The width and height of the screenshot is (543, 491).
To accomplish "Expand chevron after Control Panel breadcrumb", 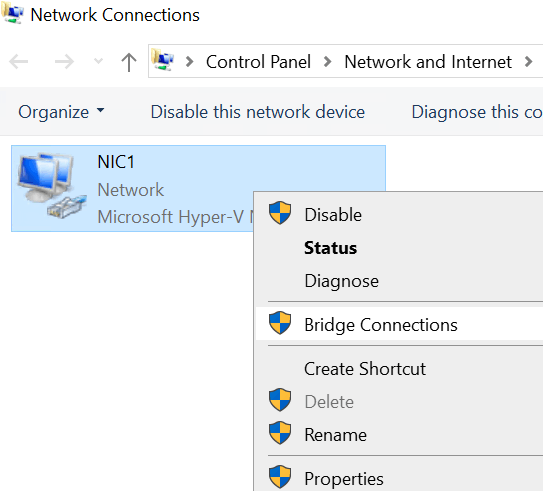I will (327, 62).
